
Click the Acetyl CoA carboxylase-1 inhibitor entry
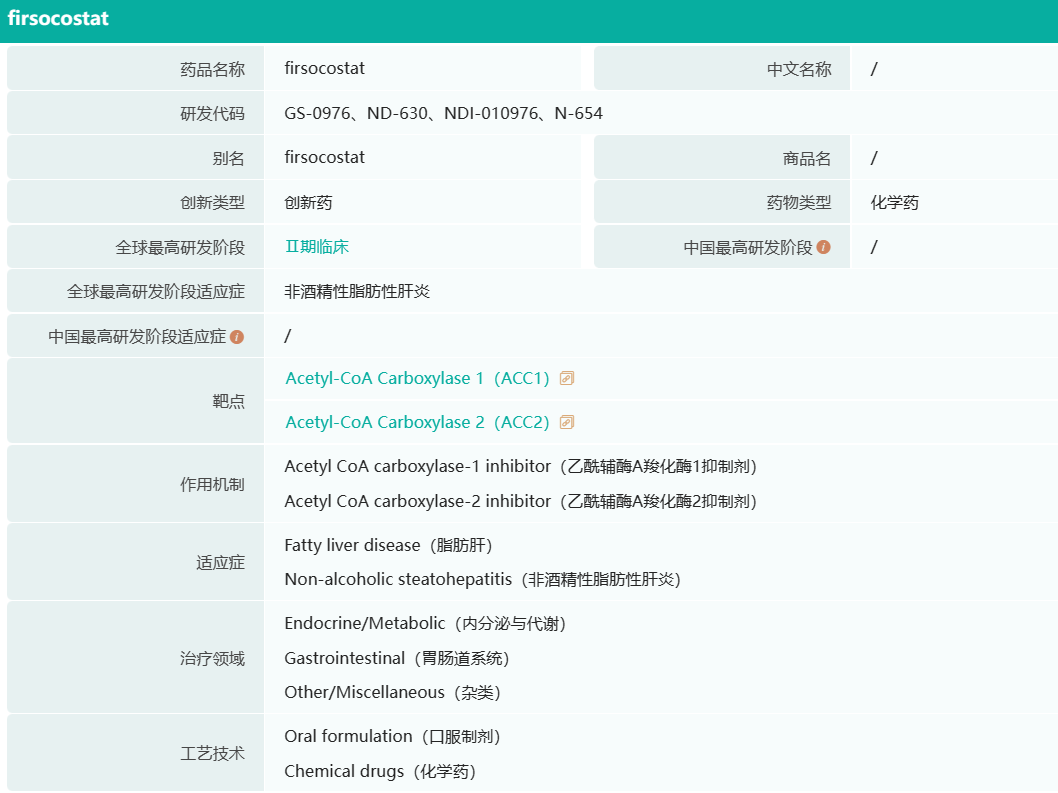click(520, 466)
